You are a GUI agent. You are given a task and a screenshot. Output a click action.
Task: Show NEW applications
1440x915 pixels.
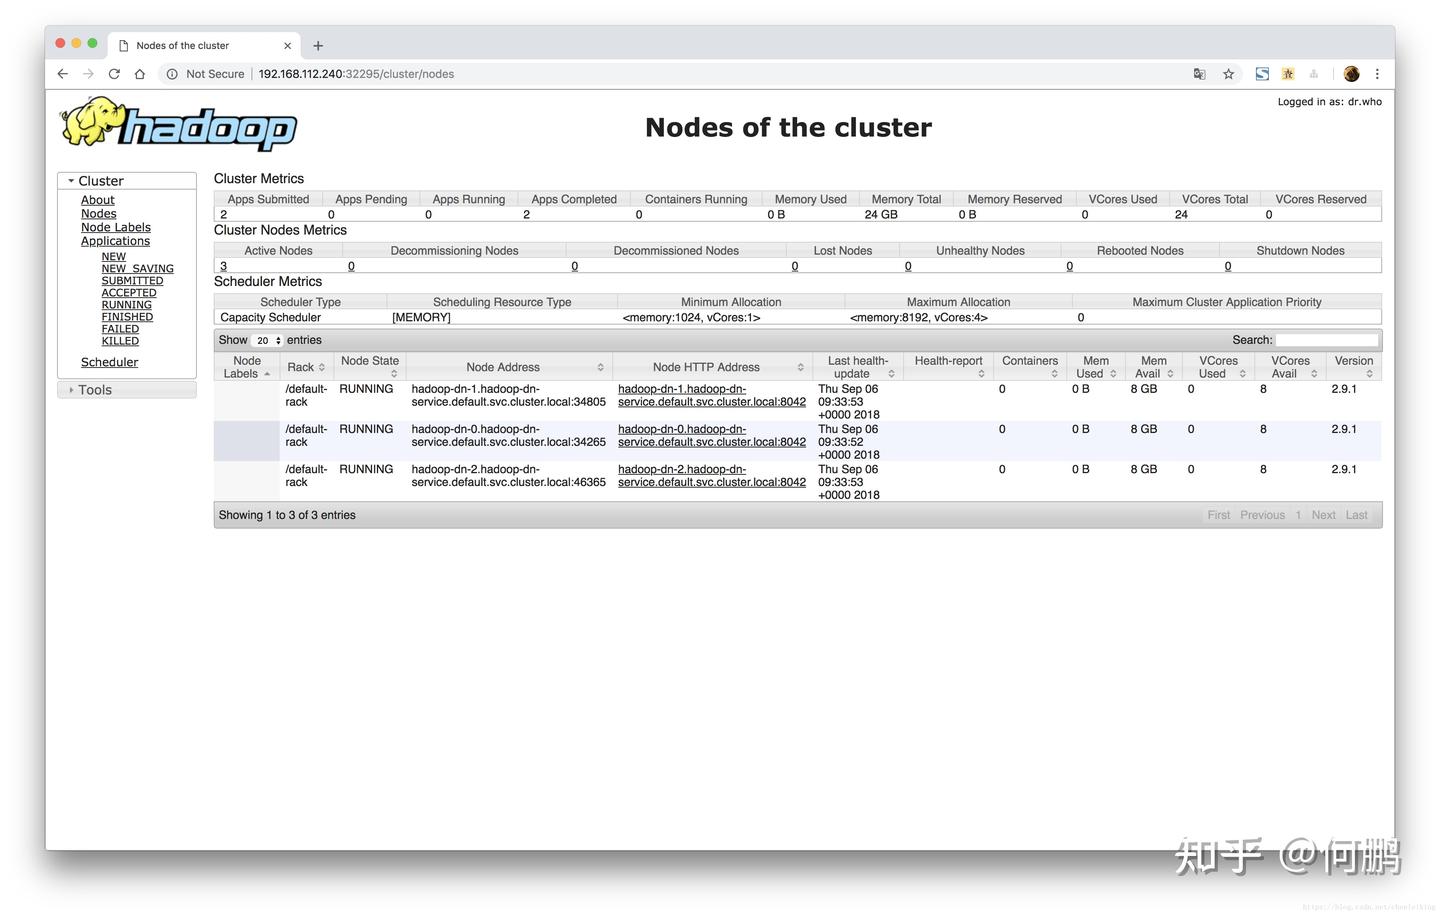pyautogui.click(x=114, y=257)
